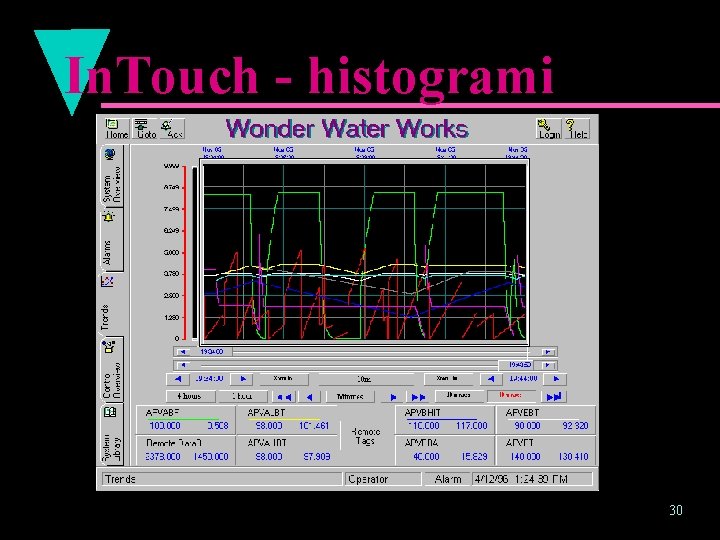Click the 92.320 value under APVEBT
This screenshot has height=540, width=720.
pyautogui.click(x=575, y=426)
